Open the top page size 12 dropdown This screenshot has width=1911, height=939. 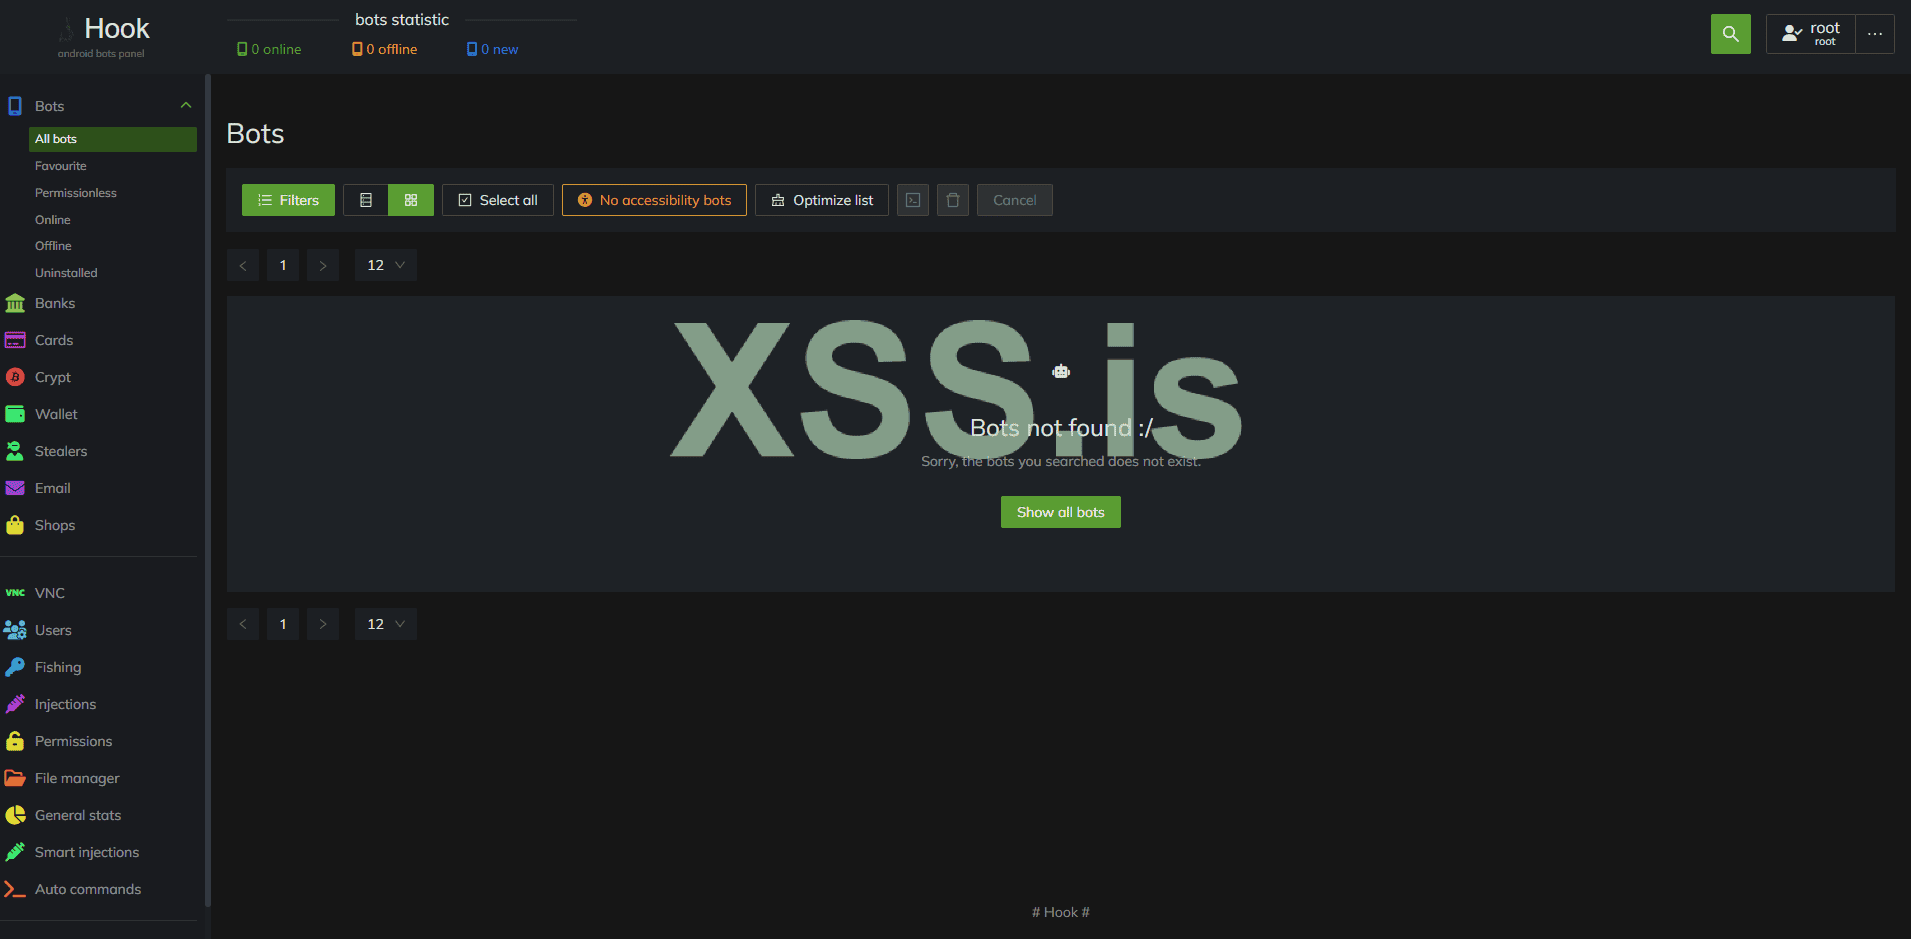click(386, 265)
